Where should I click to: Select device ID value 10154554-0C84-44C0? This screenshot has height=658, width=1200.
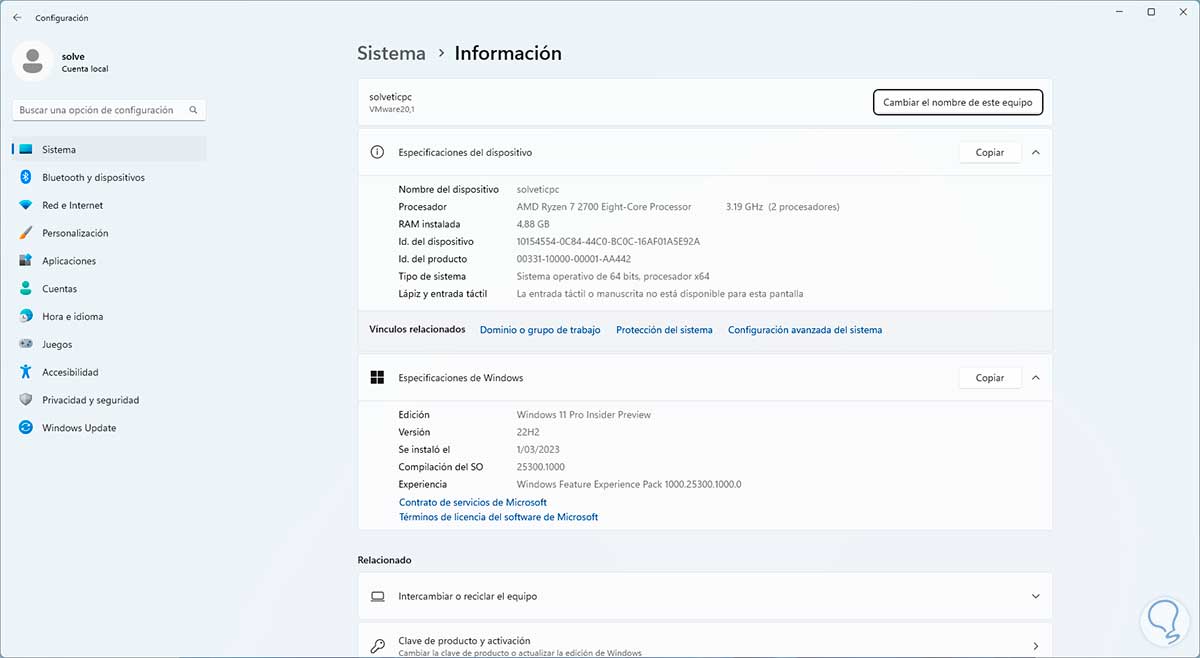tap(608, 242)
